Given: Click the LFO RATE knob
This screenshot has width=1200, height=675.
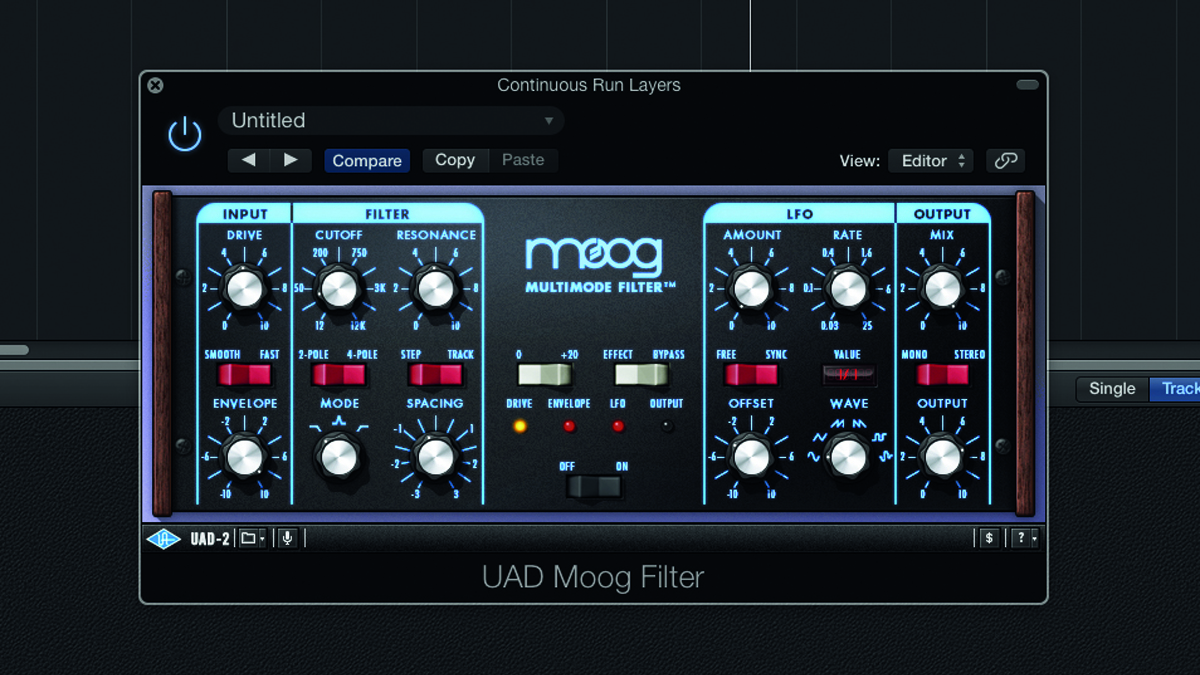Looking at the screenshot, I should [848, 288].
